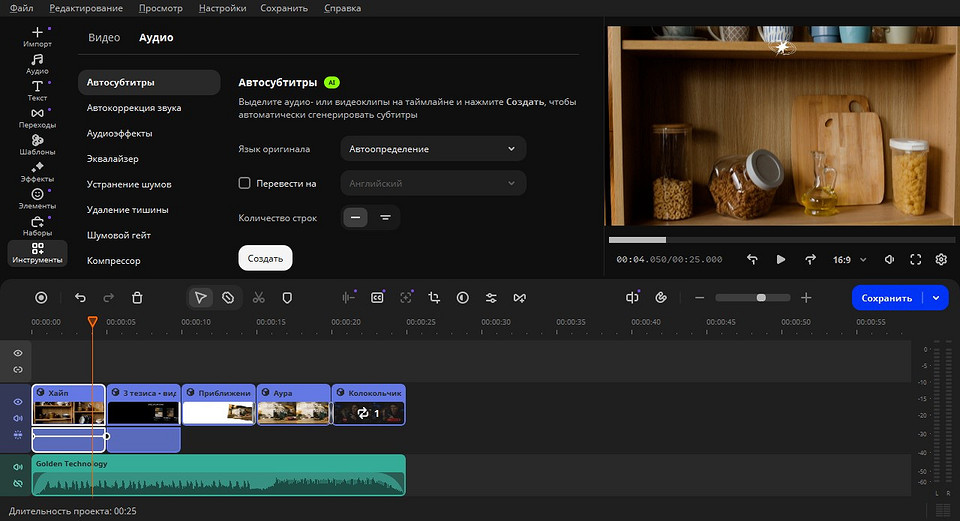Open the Язык оригинала Автоопределение dropdown
Screen dimensions: 960x521
[x=433, y=149]
